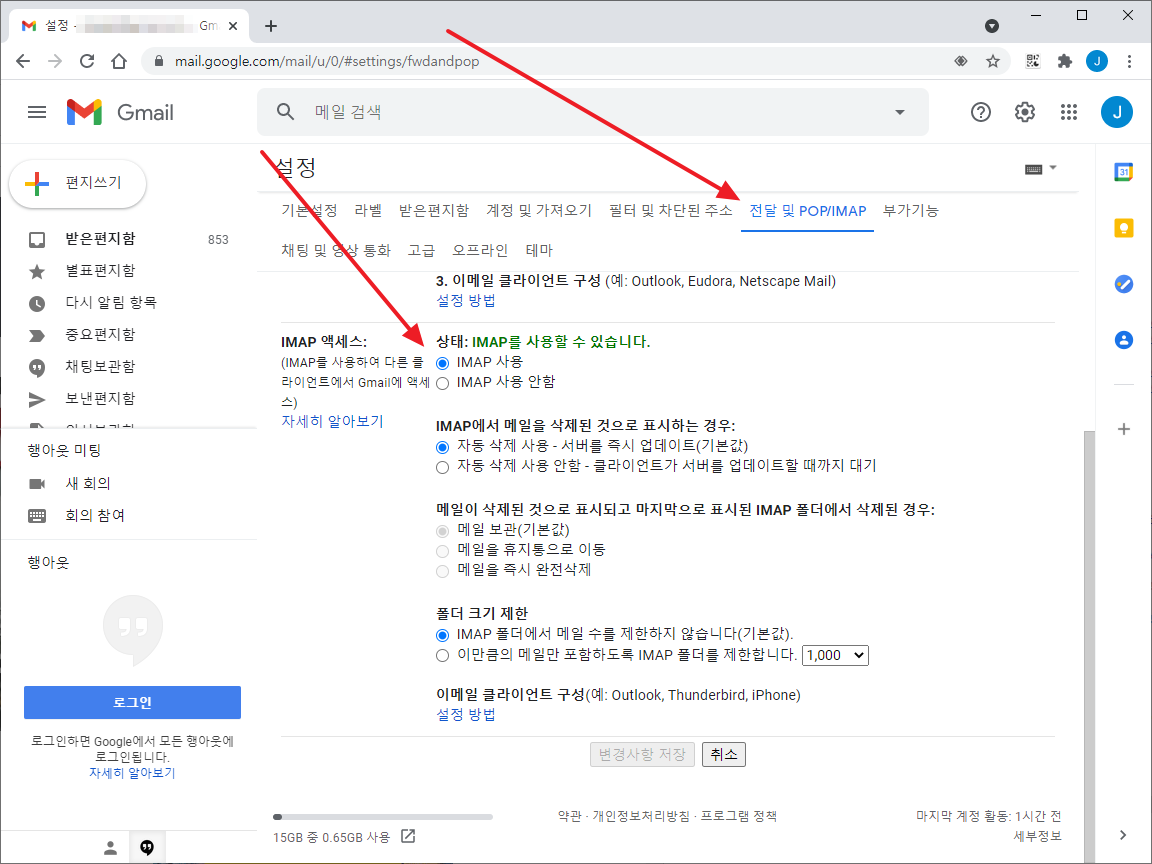Image resolution: width=1152 pixels, height=864 pixels.
Task: Go to the browser home page
Action: (119, 61)
